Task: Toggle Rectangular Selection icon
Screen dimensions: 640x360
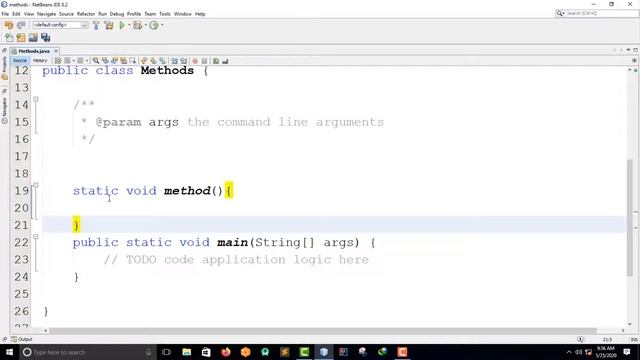Action: coord(133,61)
